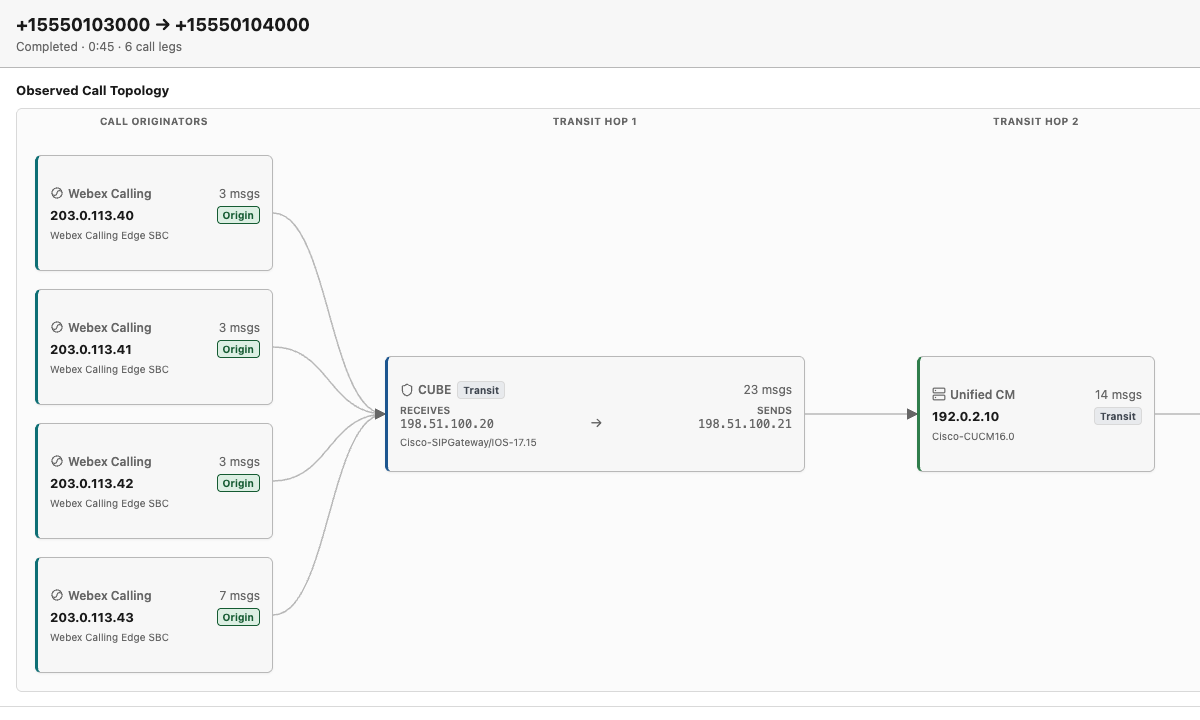Image resolution: width=1200 pixels, height=720 pixels.
Task: Click the Cisco-SIPGateway/IOS-17.15 user agent text
Action: tap(468, 442)
